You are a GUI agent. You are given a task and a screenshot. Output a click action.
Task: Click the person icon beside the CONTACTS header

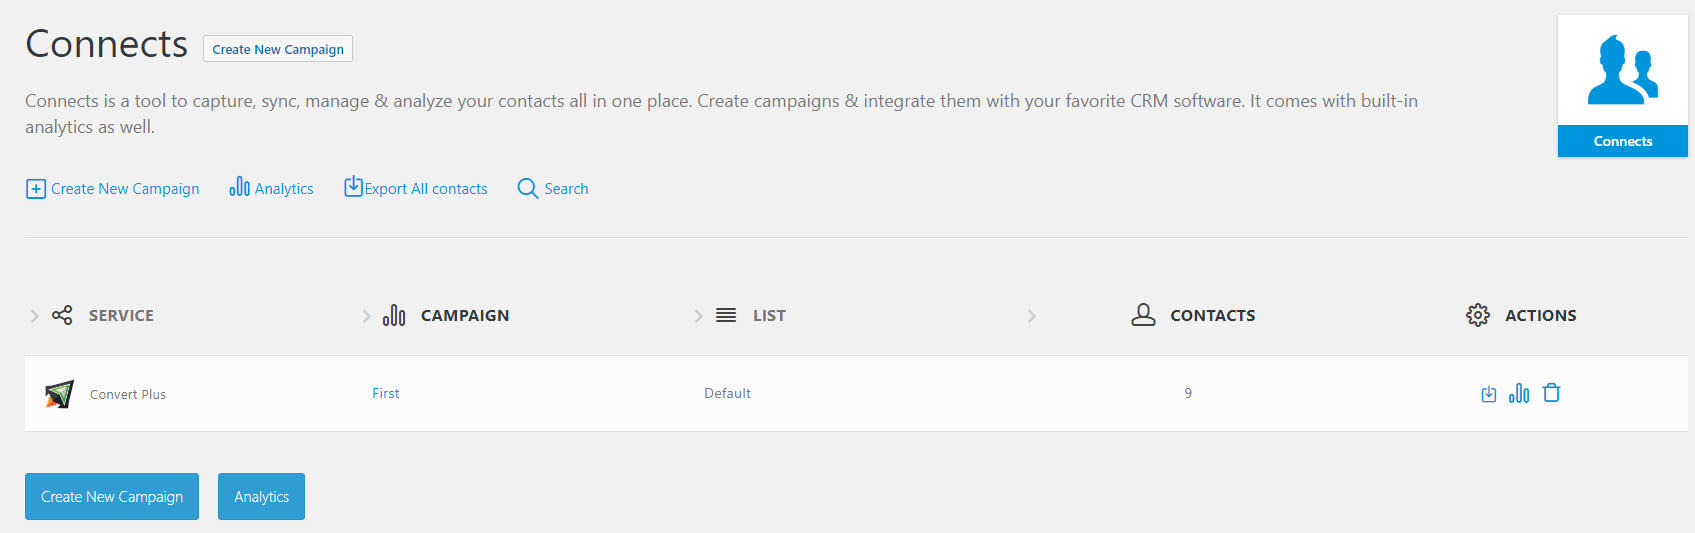point(1143,315)
